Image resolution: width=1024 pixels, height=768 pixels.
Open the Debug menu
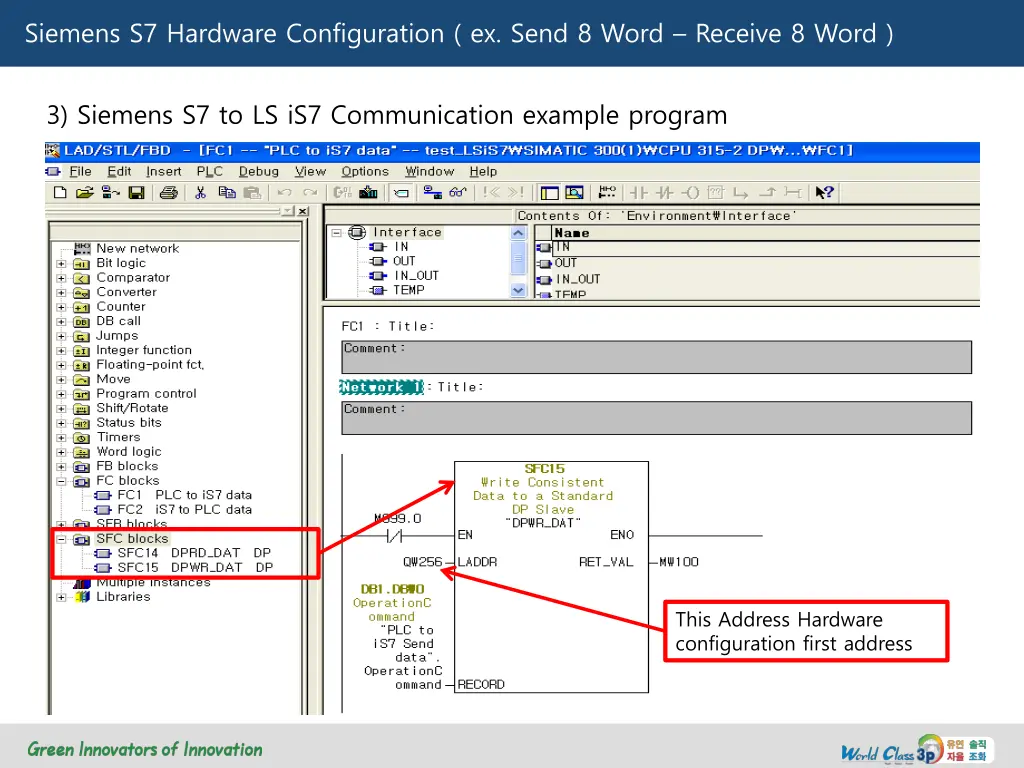(x=259, y=171)
